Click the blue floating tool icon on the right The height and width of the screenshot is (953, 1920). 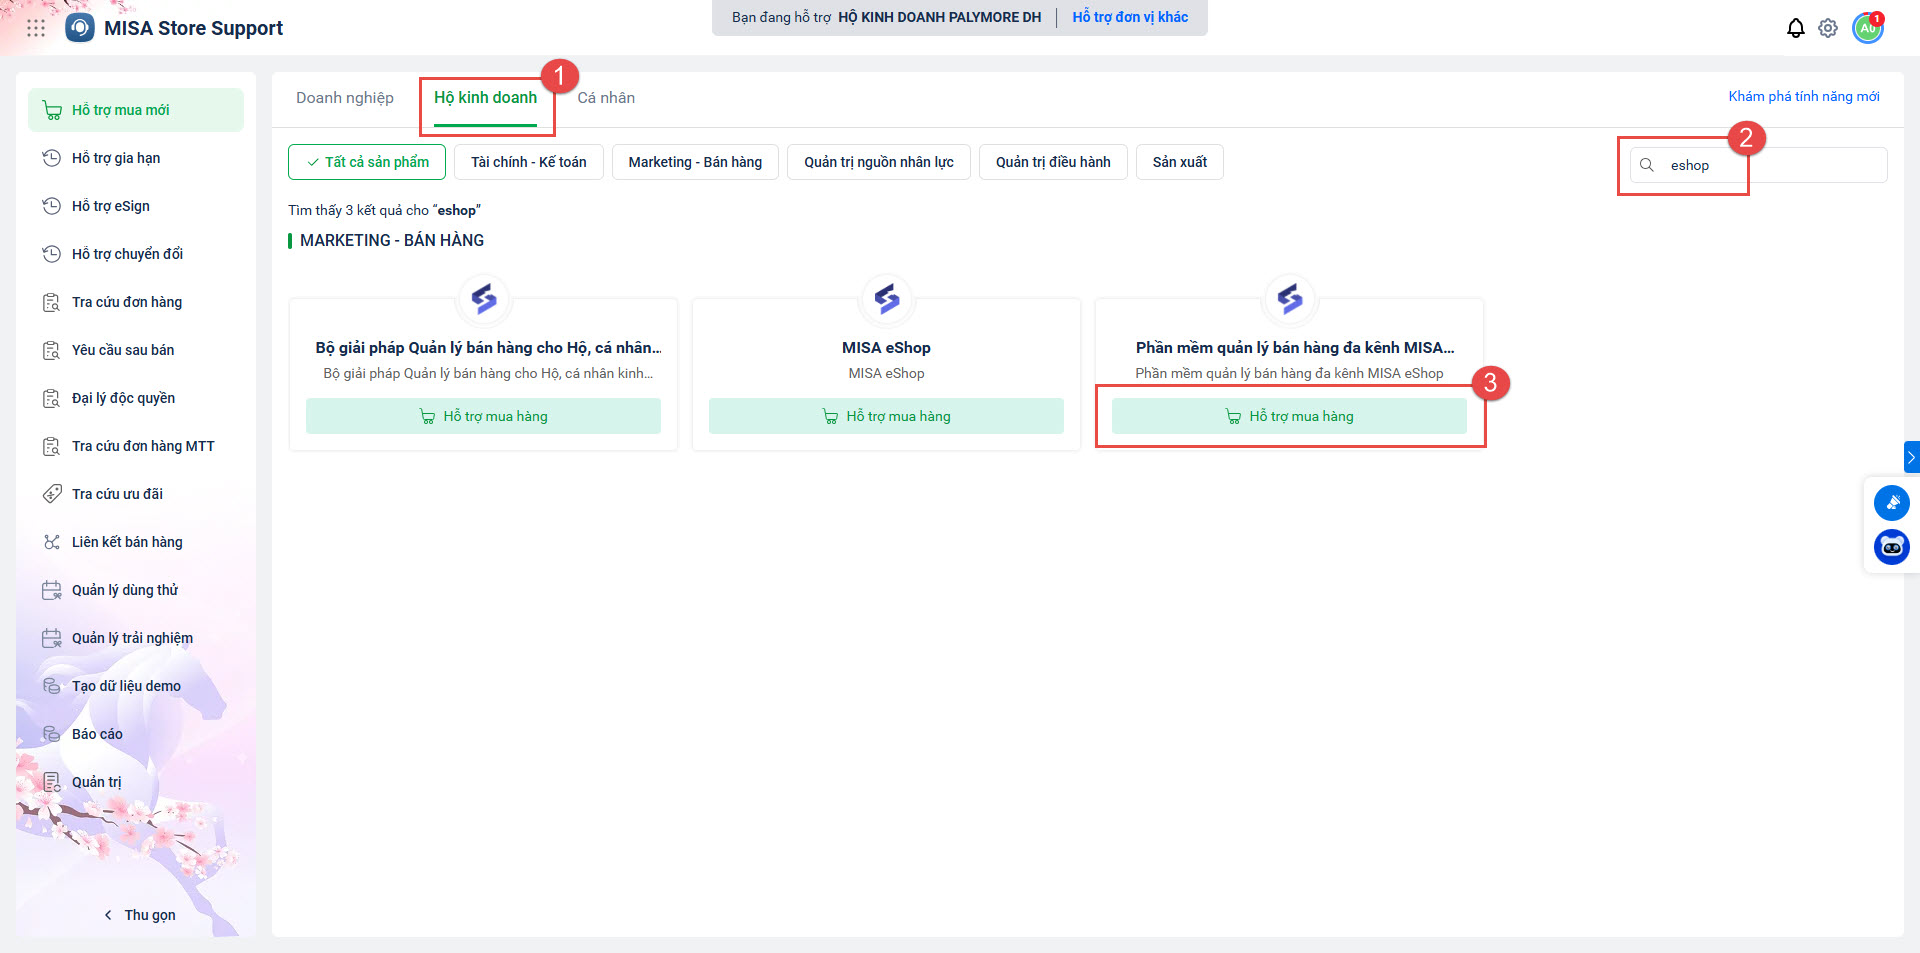(1892, 503)
